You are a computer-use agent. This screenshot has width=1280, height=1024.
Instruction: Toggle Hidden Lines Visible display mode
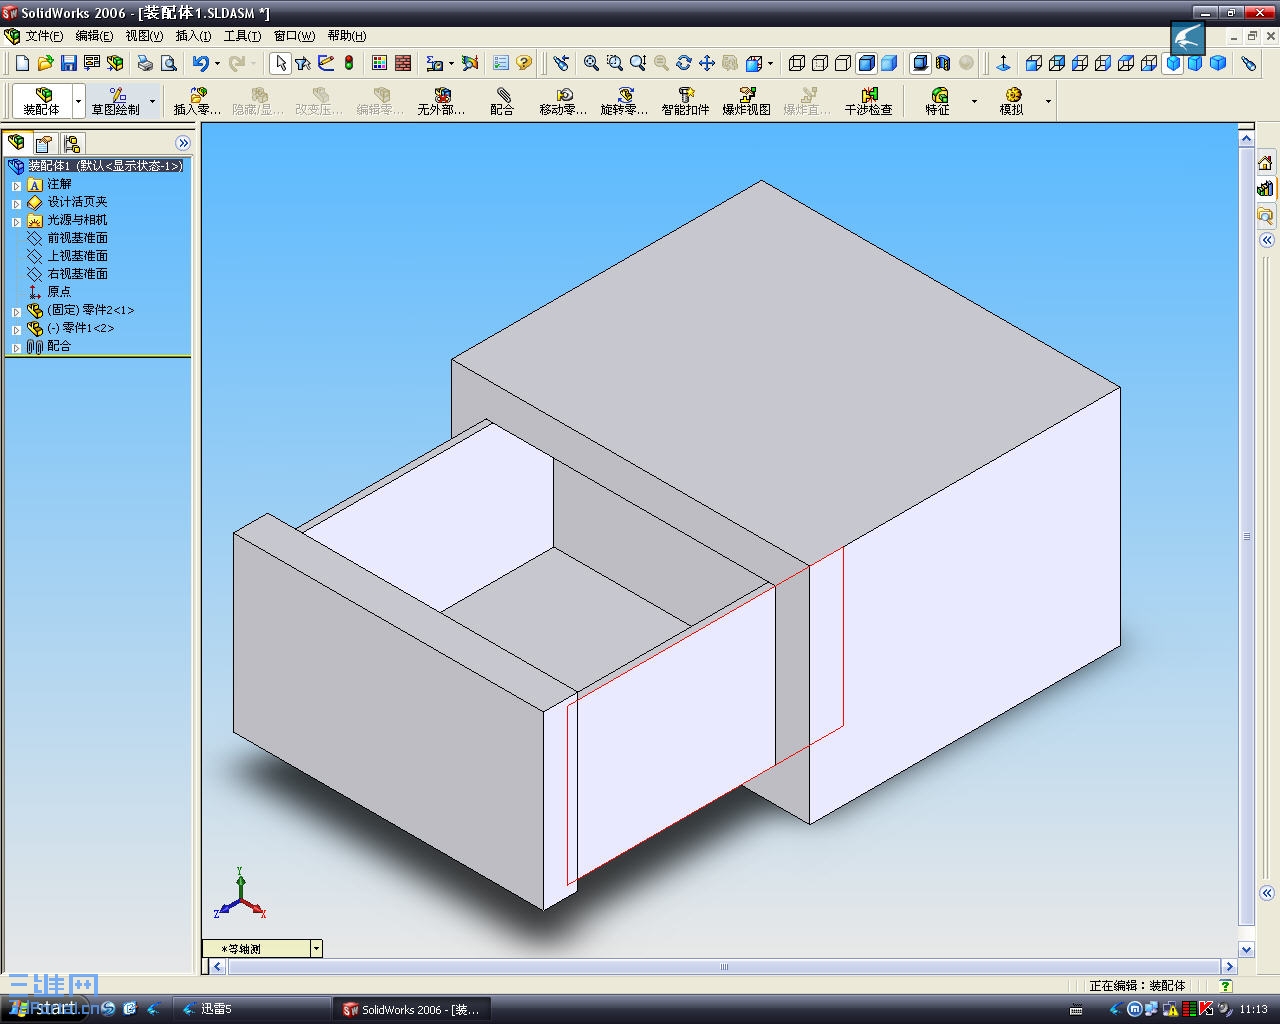point(820,63)
